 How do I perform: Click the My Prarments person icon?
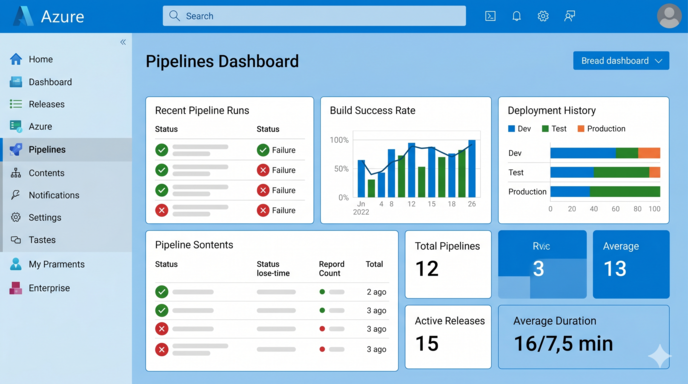point(16,264)
